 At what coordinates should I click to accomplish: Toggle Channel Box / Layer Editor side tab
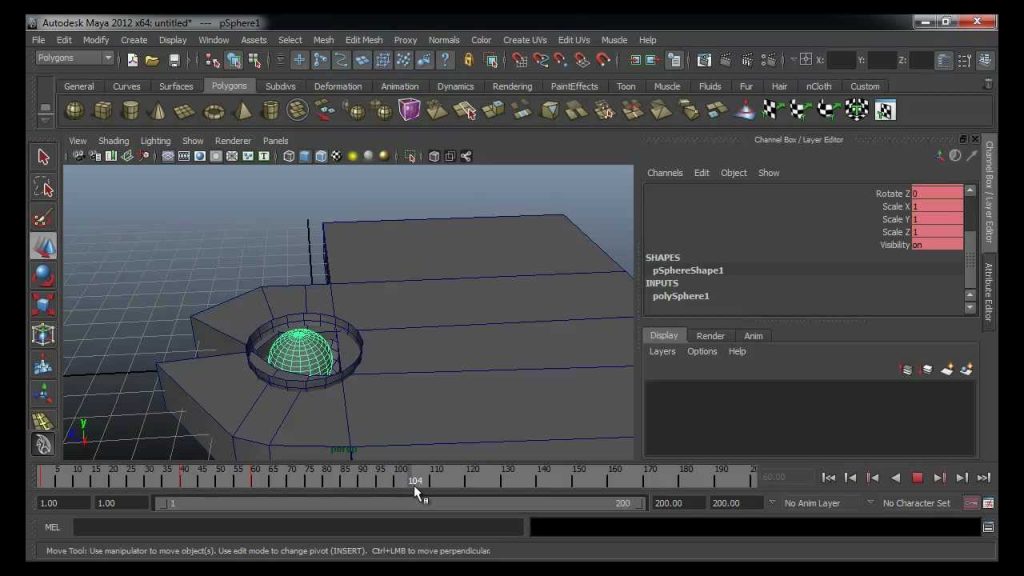[x=989, y=191]
